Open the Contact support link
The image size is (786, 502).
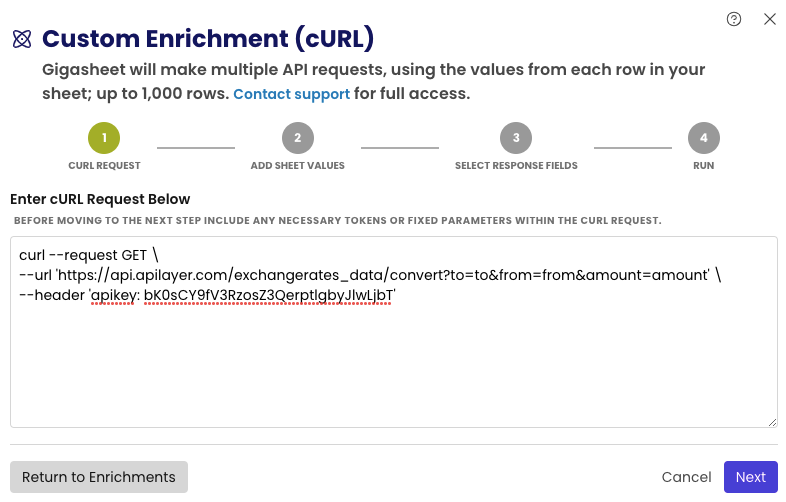pos(291,94)
